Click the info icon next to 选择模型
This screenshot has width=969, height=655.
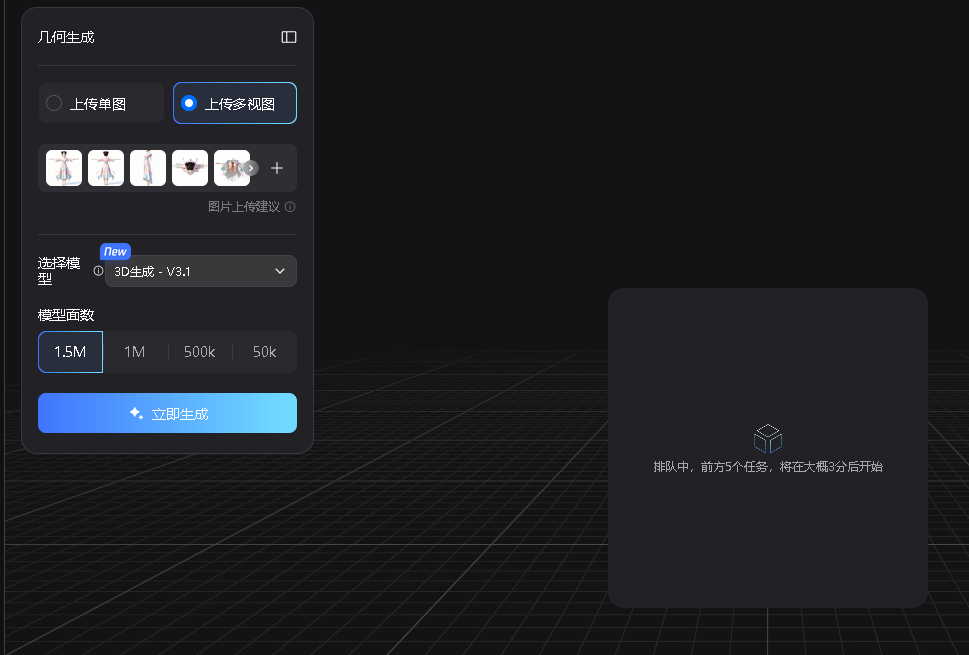[x=98, y=271]
